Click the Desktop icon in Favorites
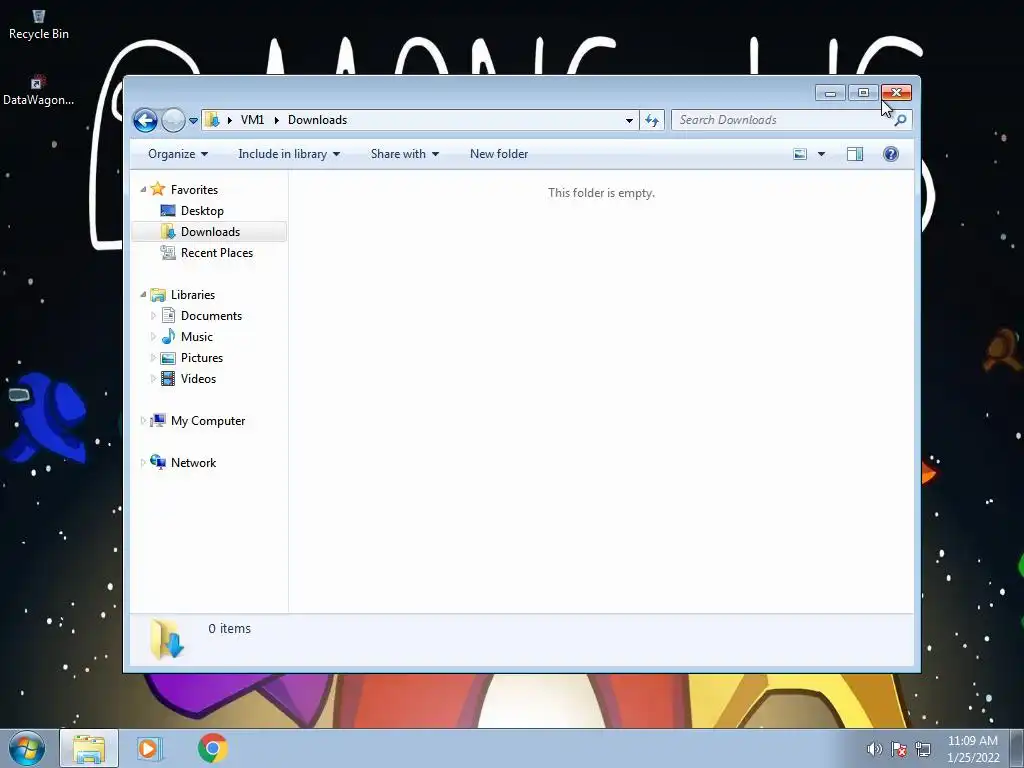1024x768 pixels. coord(168,210)
